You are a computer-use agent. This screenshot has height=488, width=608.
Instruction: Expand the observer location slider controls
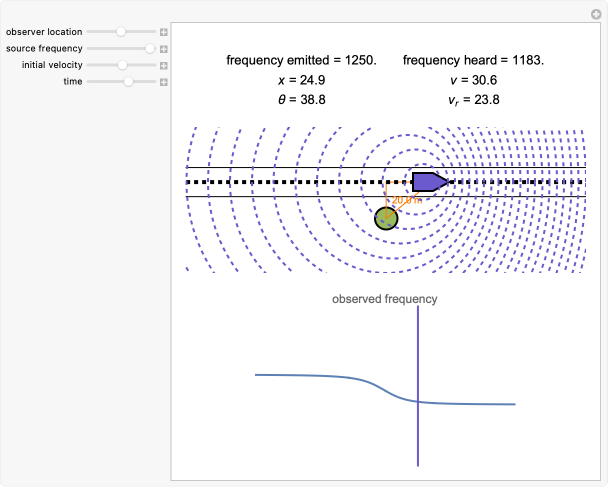coord(164,32)
